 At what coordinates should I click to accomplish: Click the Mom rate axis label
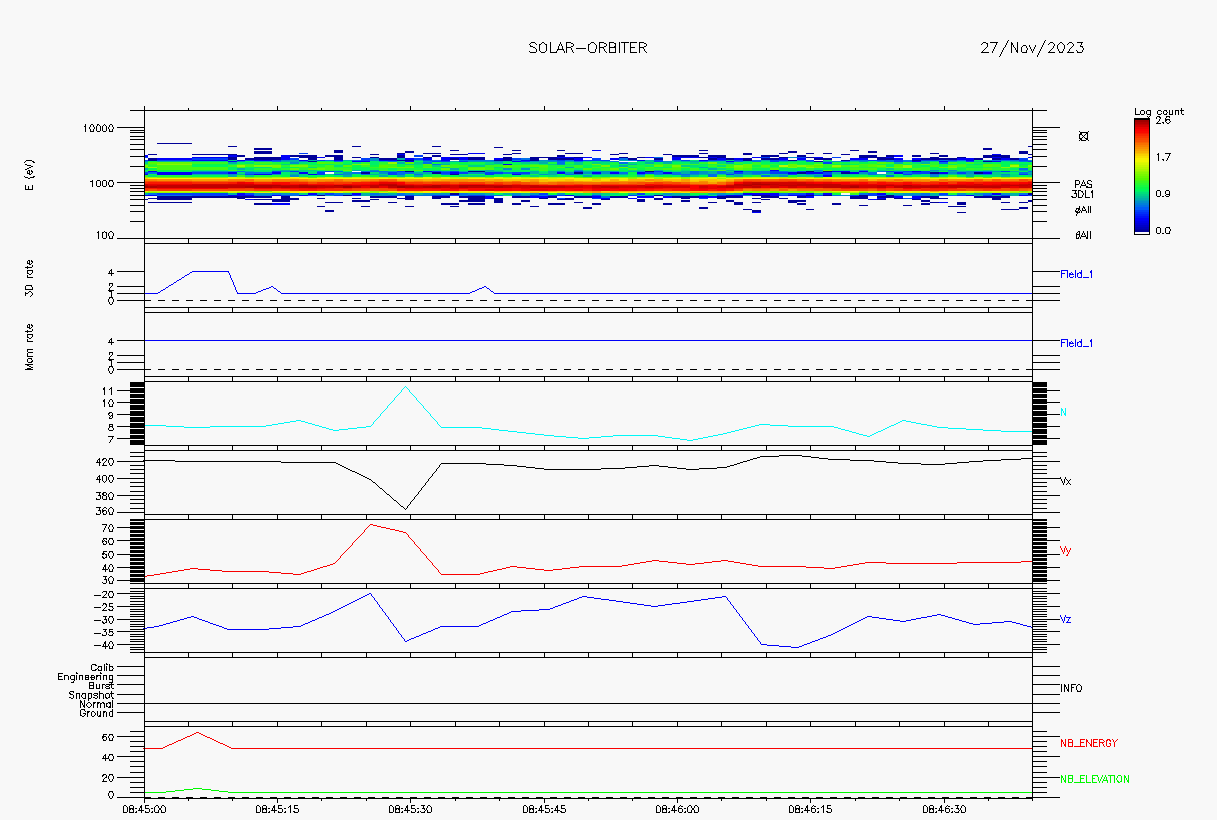click(x=30, y=346)
